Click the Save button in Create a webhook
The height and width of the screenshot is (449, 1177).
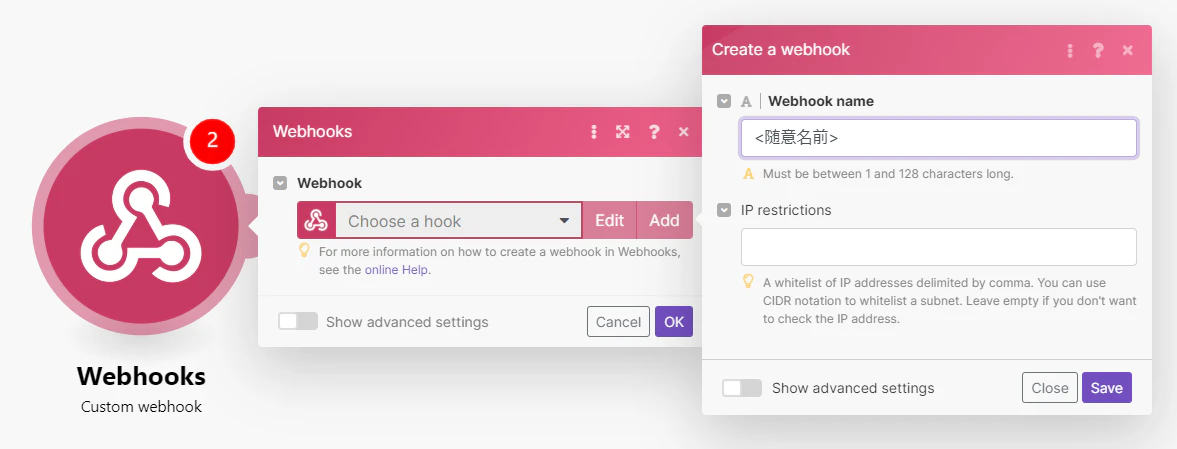coord(1106,387)
